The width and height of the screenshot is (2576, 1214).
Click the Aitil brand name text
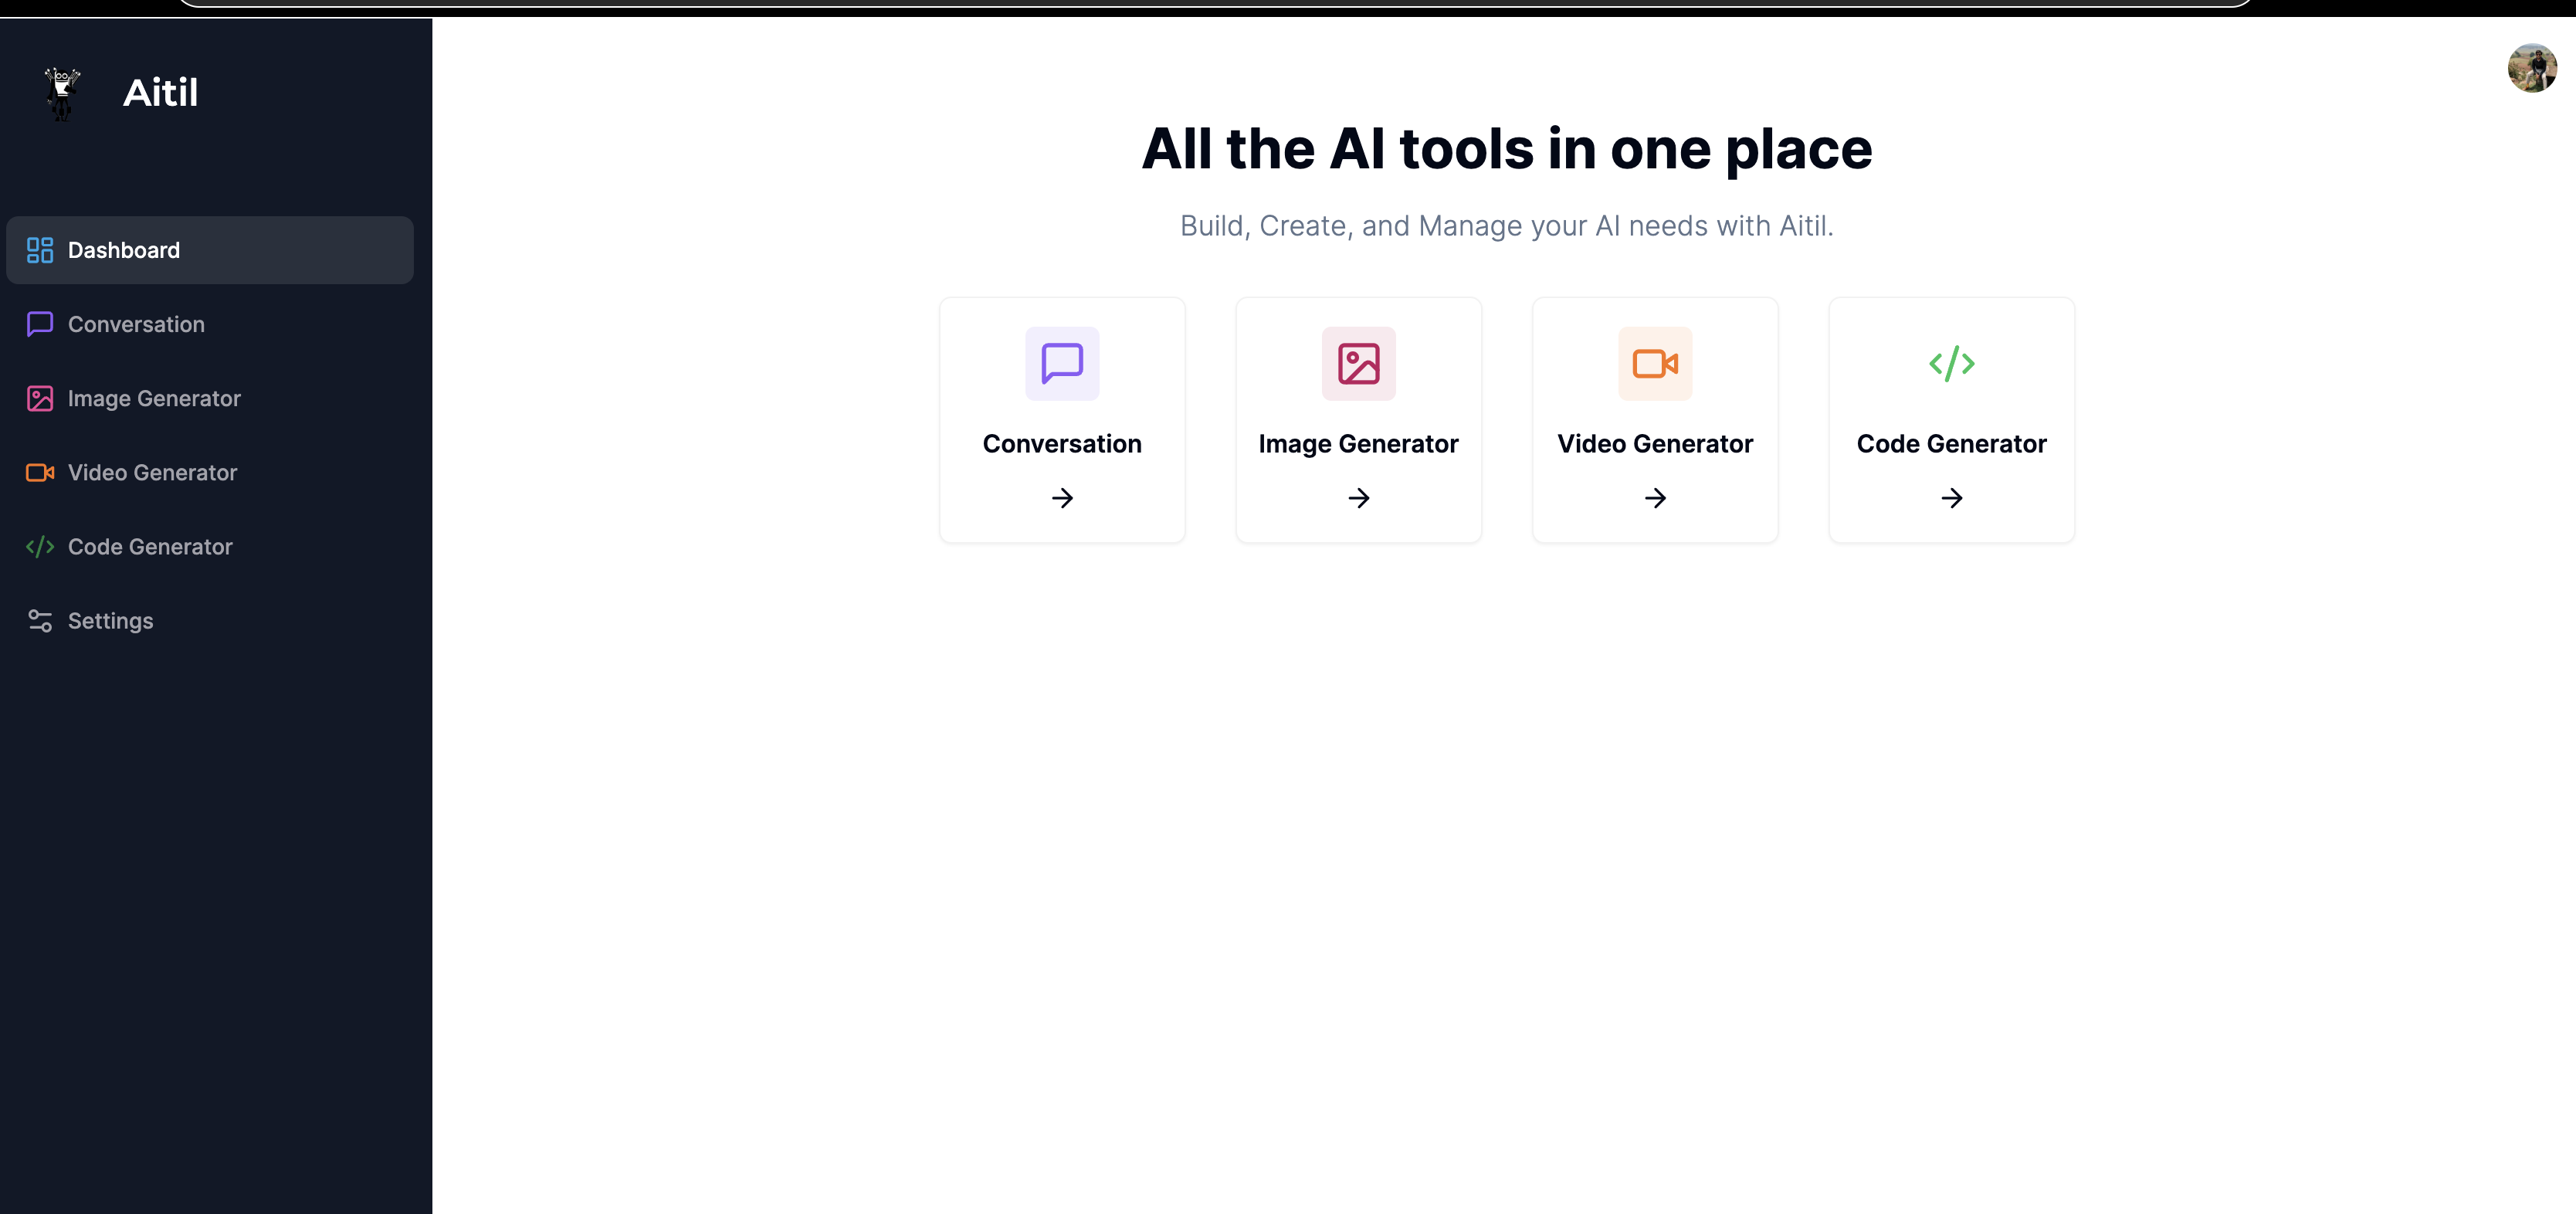point(160,93)
